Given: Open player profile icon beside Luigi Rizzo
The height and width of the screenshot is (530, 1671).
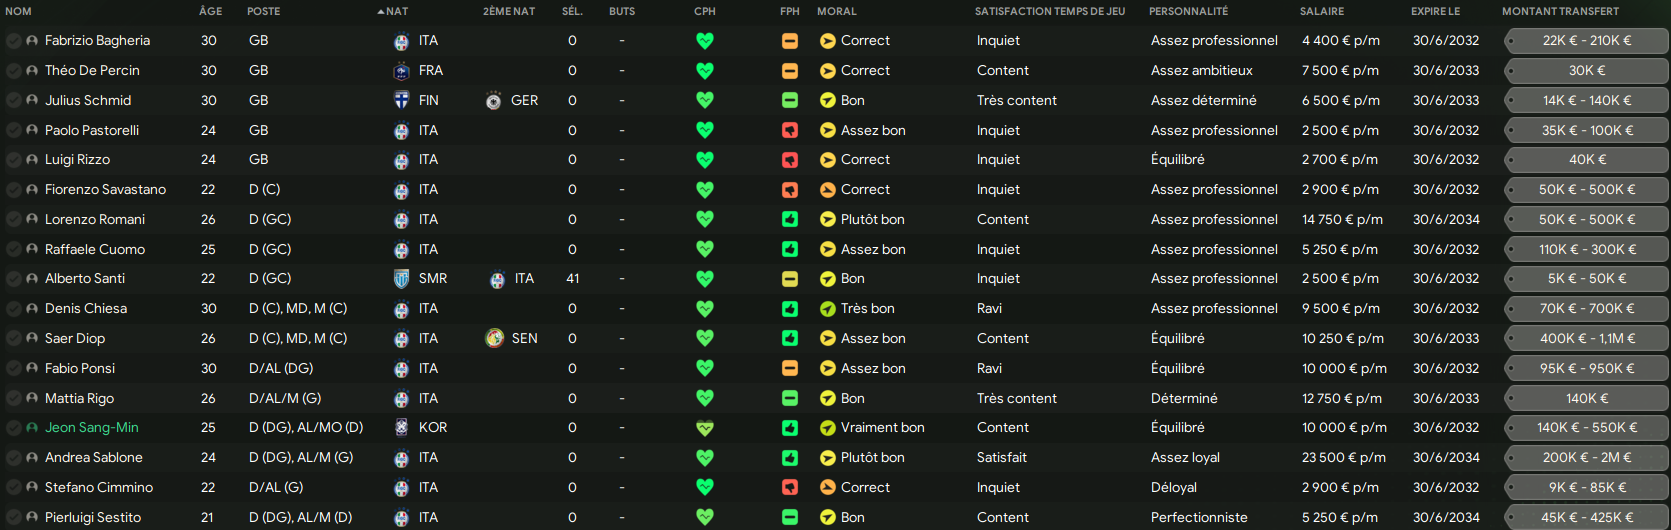Looking at the screenshot, I should pyautogui.click(x=32, y=160).
